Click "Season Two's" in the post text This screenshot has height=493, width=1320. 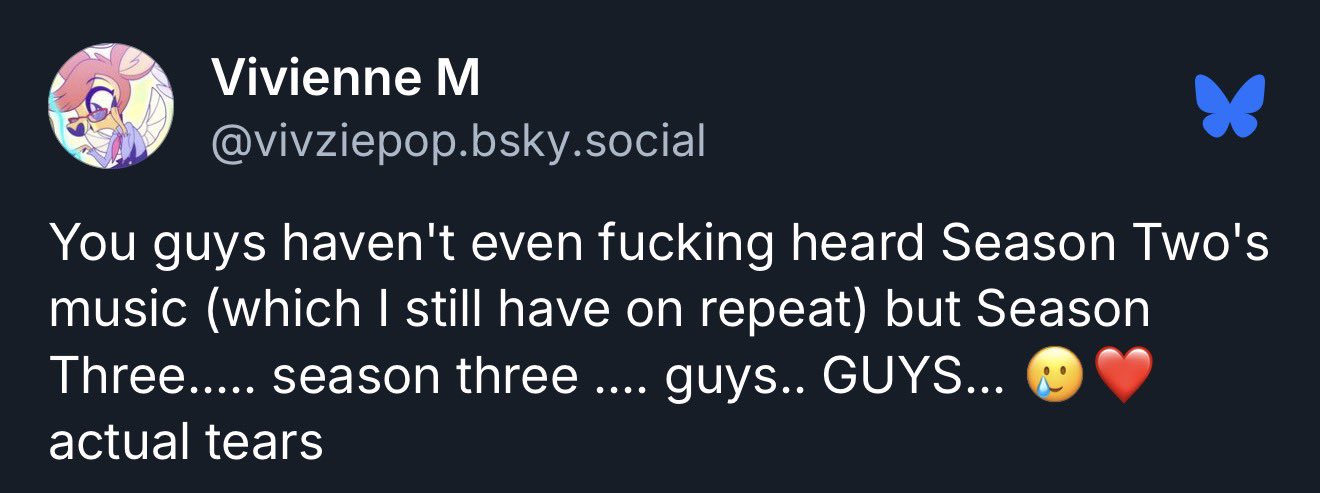[x=1105, y=245]
